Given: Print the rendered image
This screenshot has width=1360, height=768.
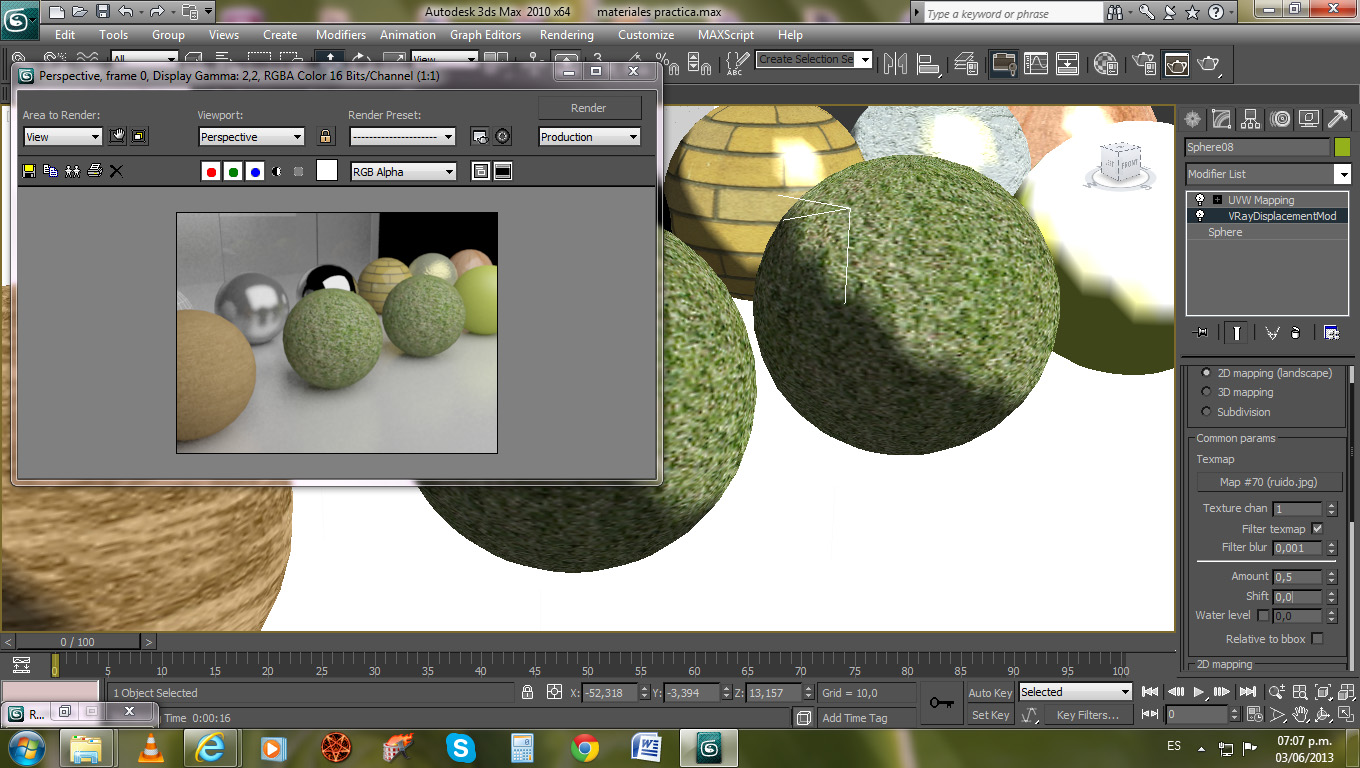Looking at the screenshot, I should click(x=95, y=171).
